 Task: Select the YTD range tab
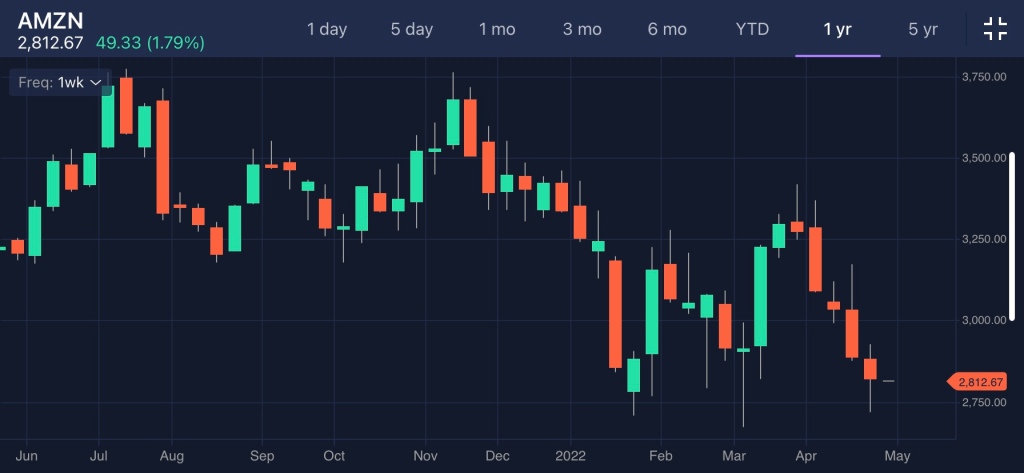click(752, 29)
